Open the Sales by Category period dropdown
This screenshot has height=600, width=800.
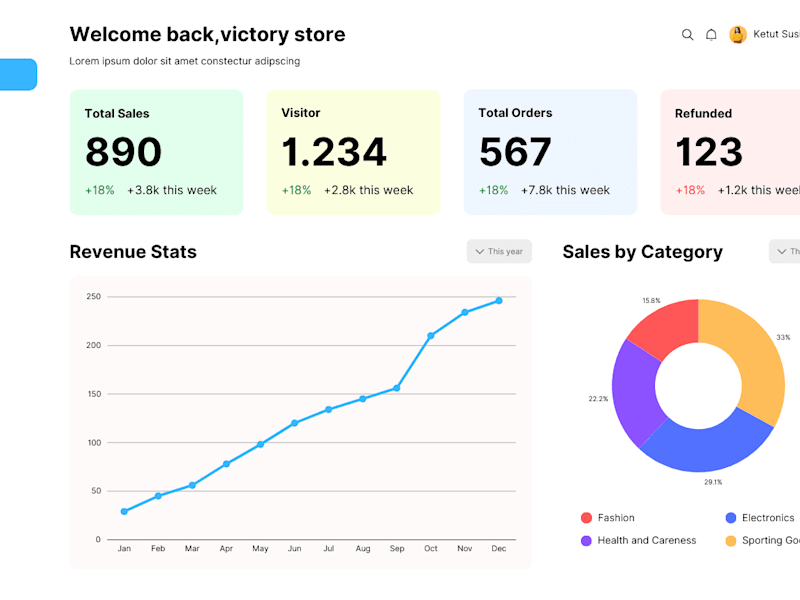tap(785, 252)
